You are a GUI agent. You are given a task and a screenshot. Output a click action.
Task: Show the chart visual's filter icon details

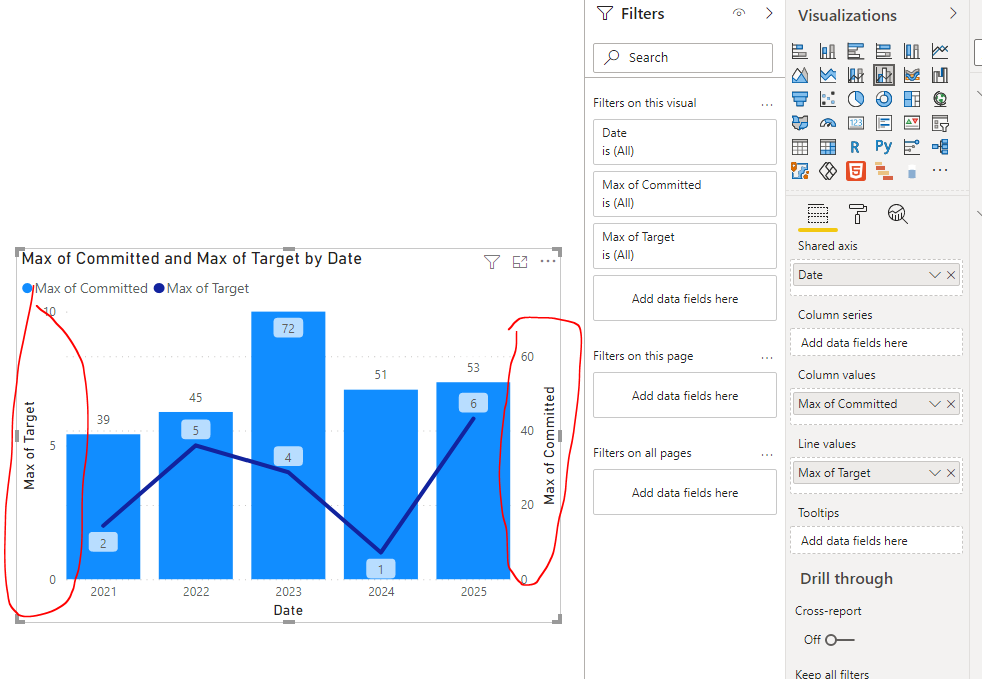492,262
